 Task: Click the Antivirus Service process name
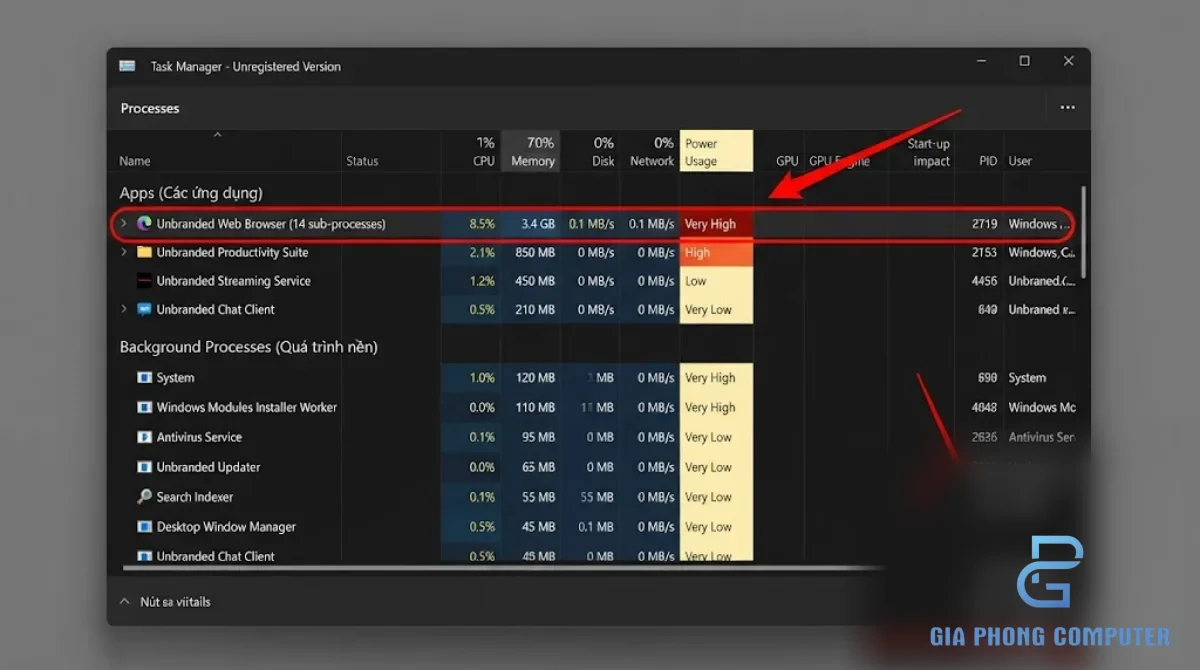click(199, 437)
